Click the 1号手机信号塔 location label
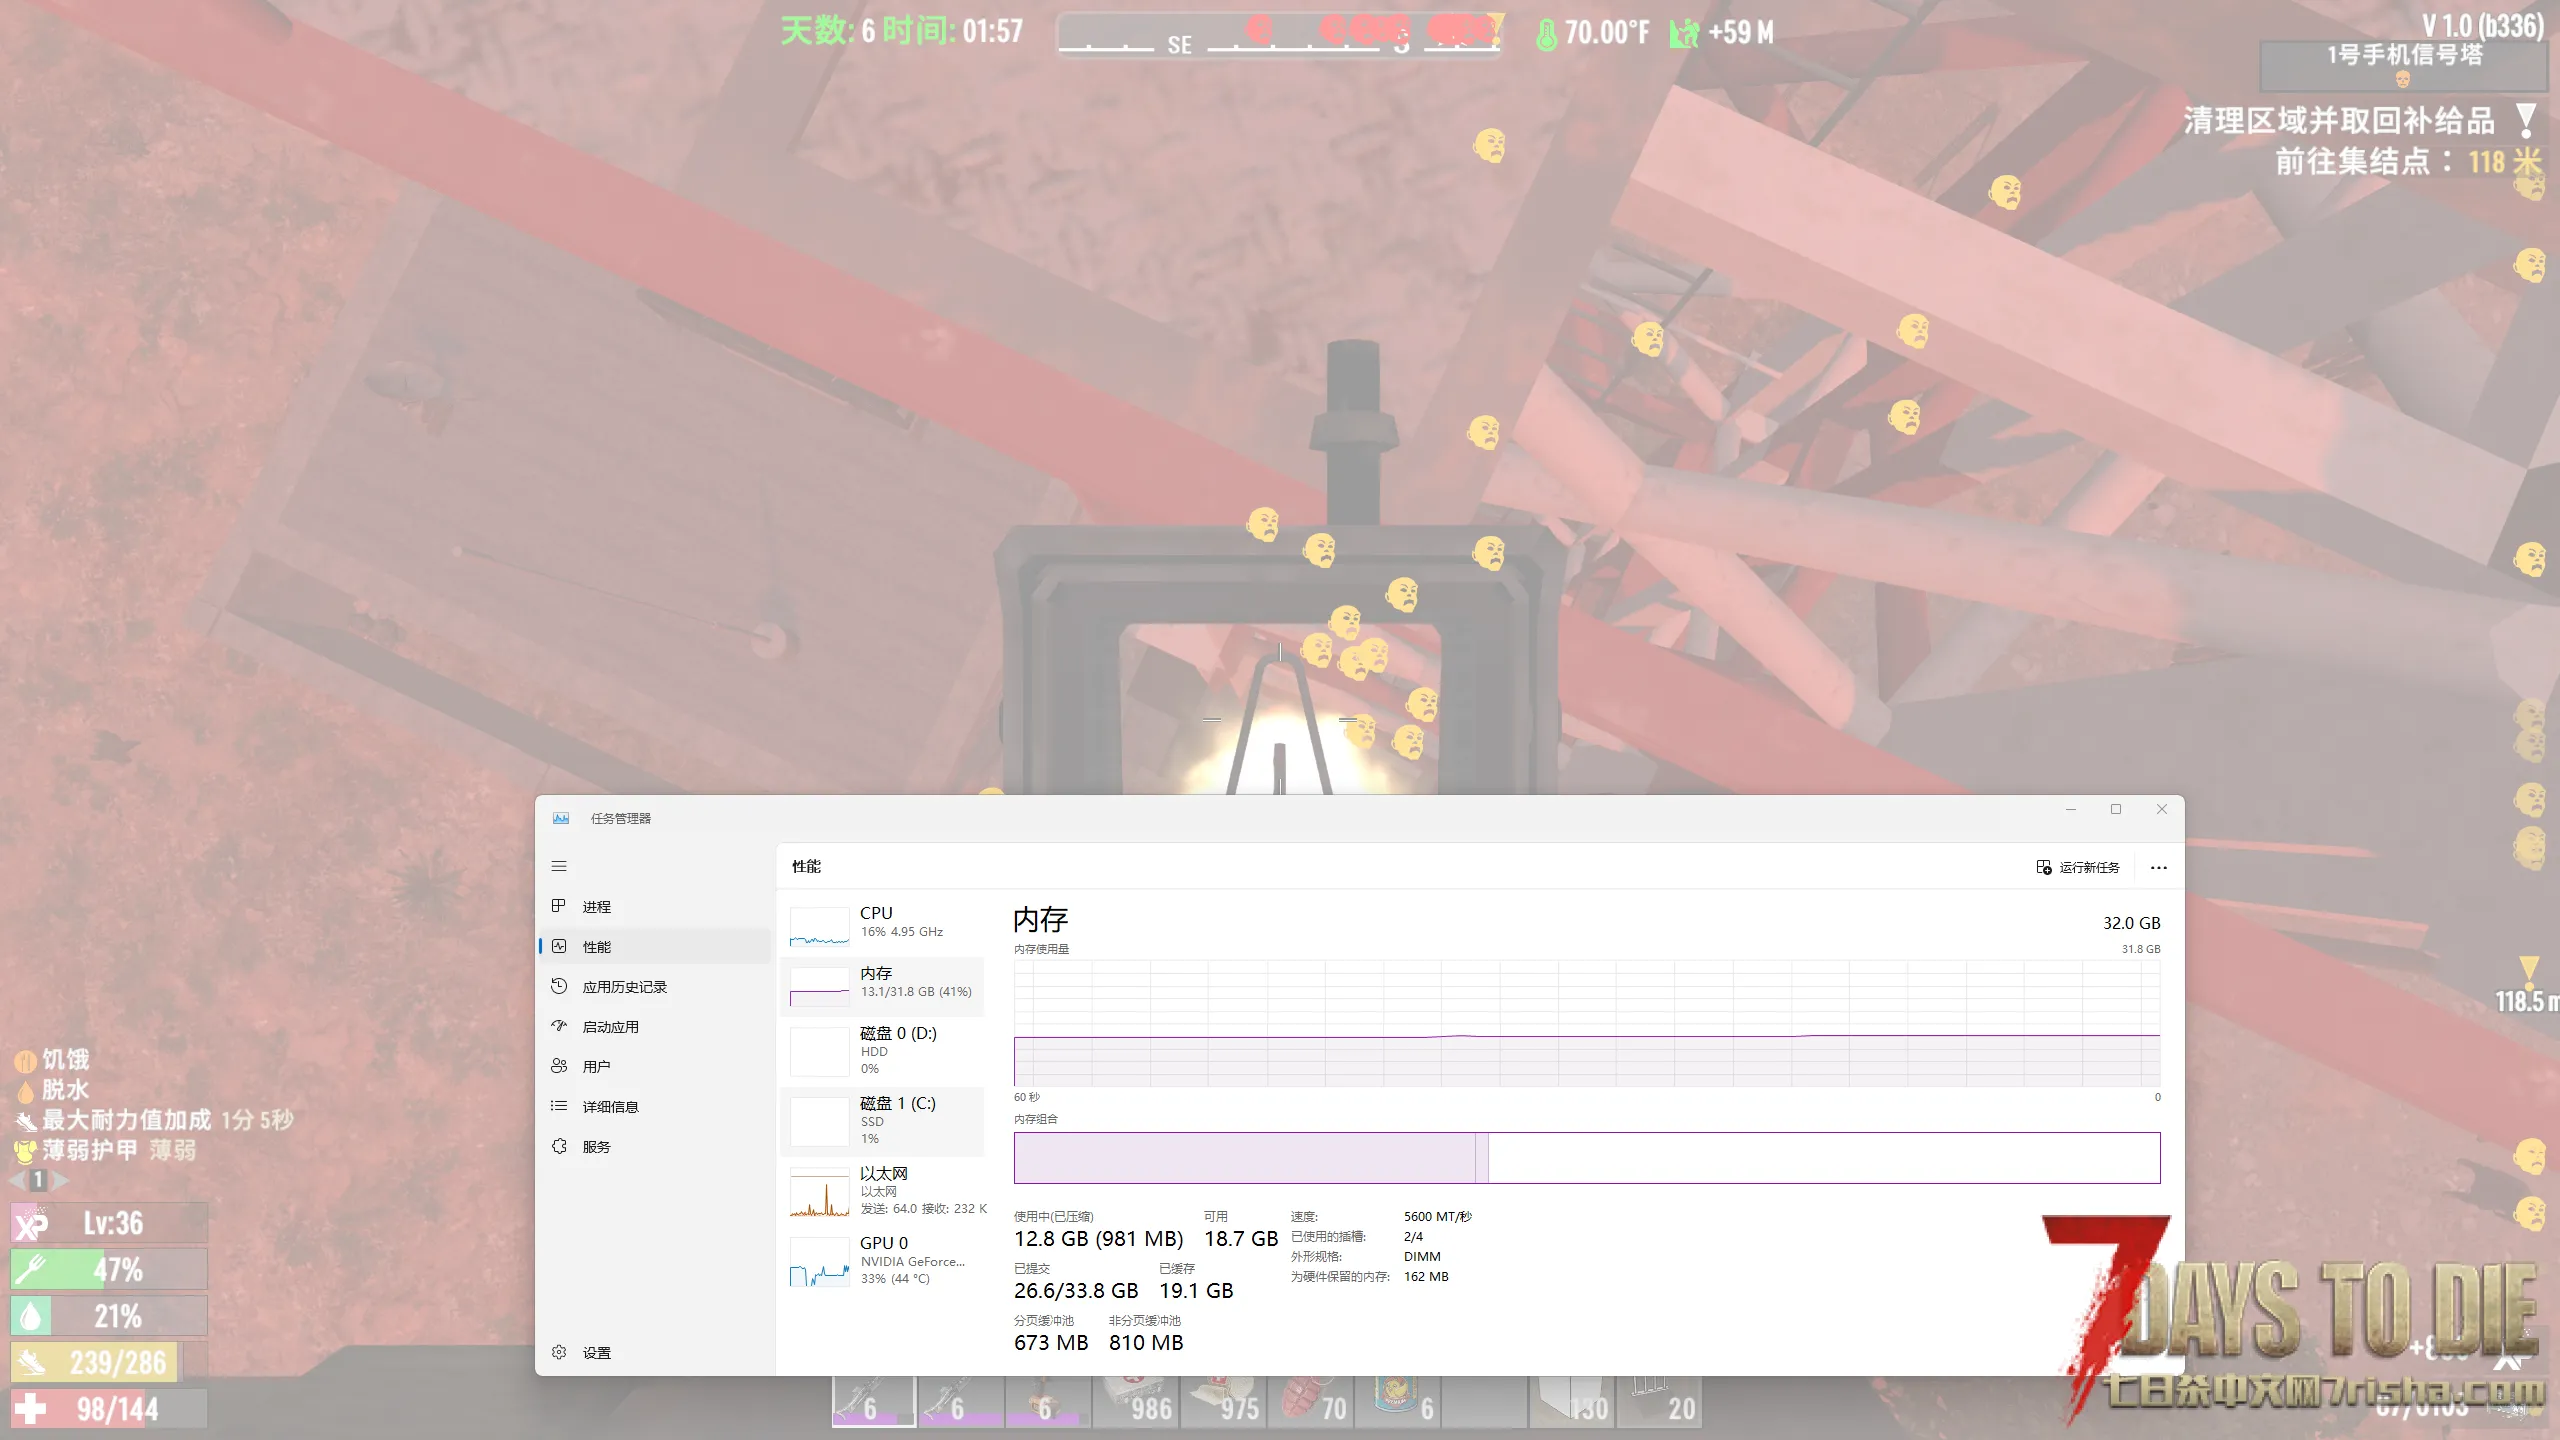 pyautogui.click(x=2404, y=54)
